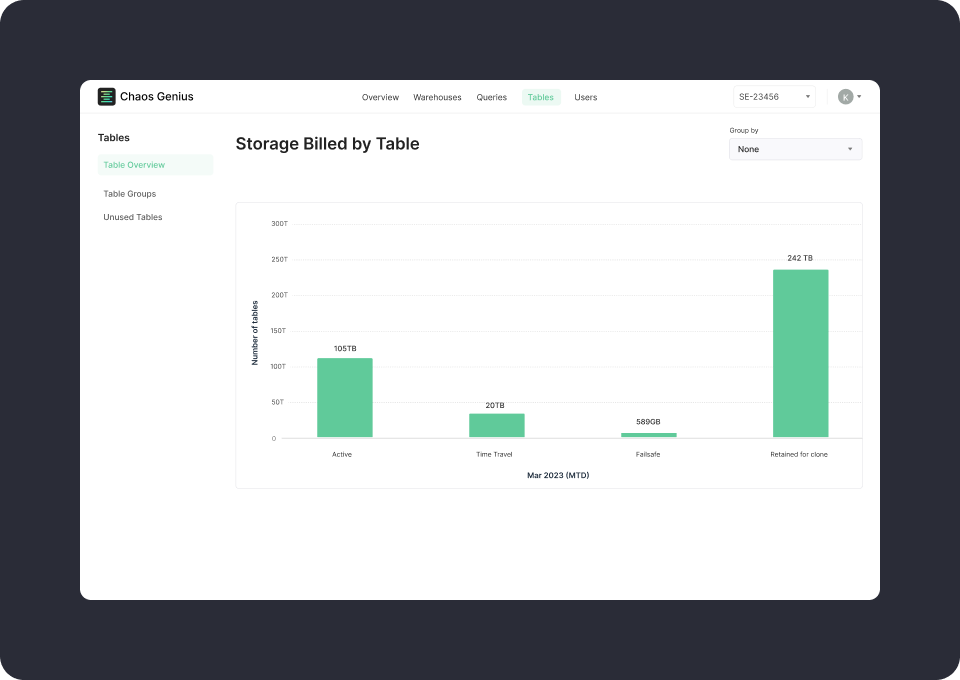Viewport: 960px width, 680px height.
Task: Click the Chaos Genius logo icon
Action: (x=106, y=96)
